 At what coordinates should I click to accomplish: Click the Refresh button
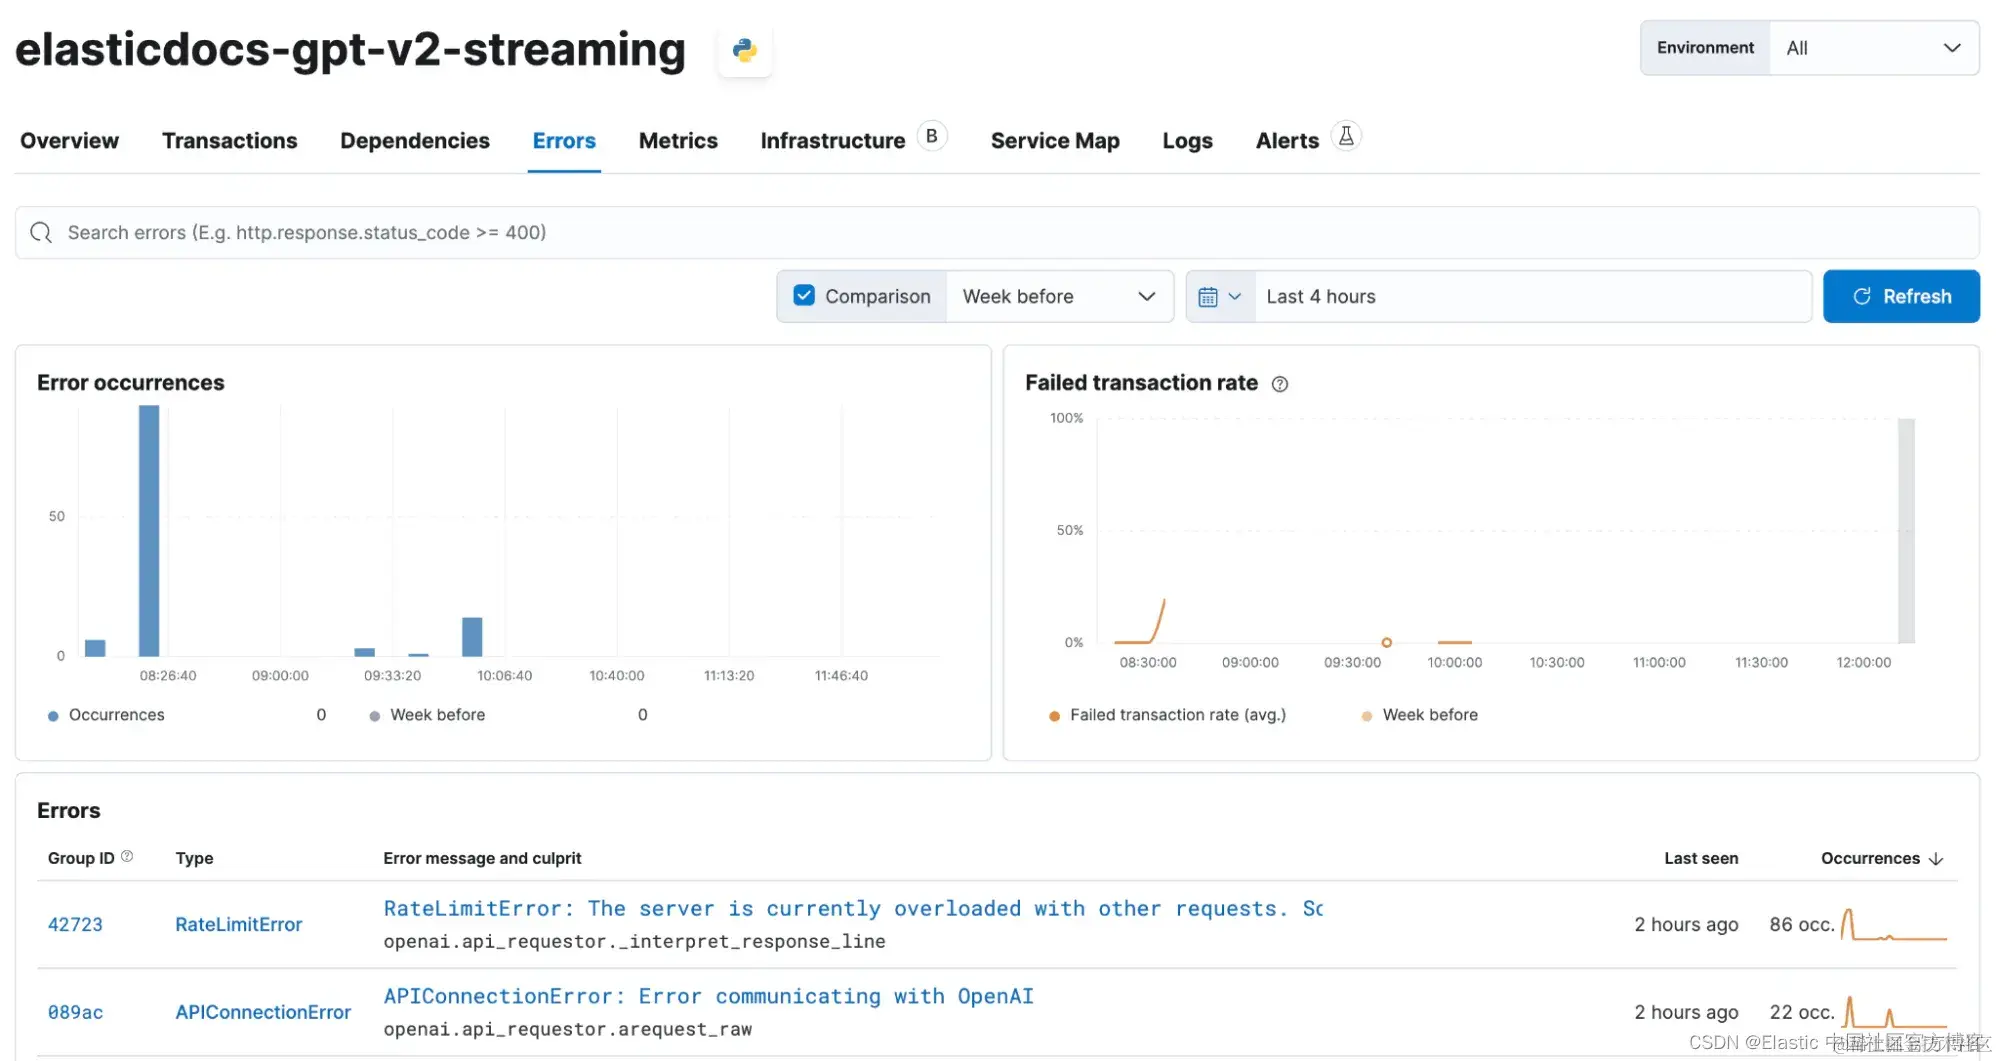(1901, 297)
